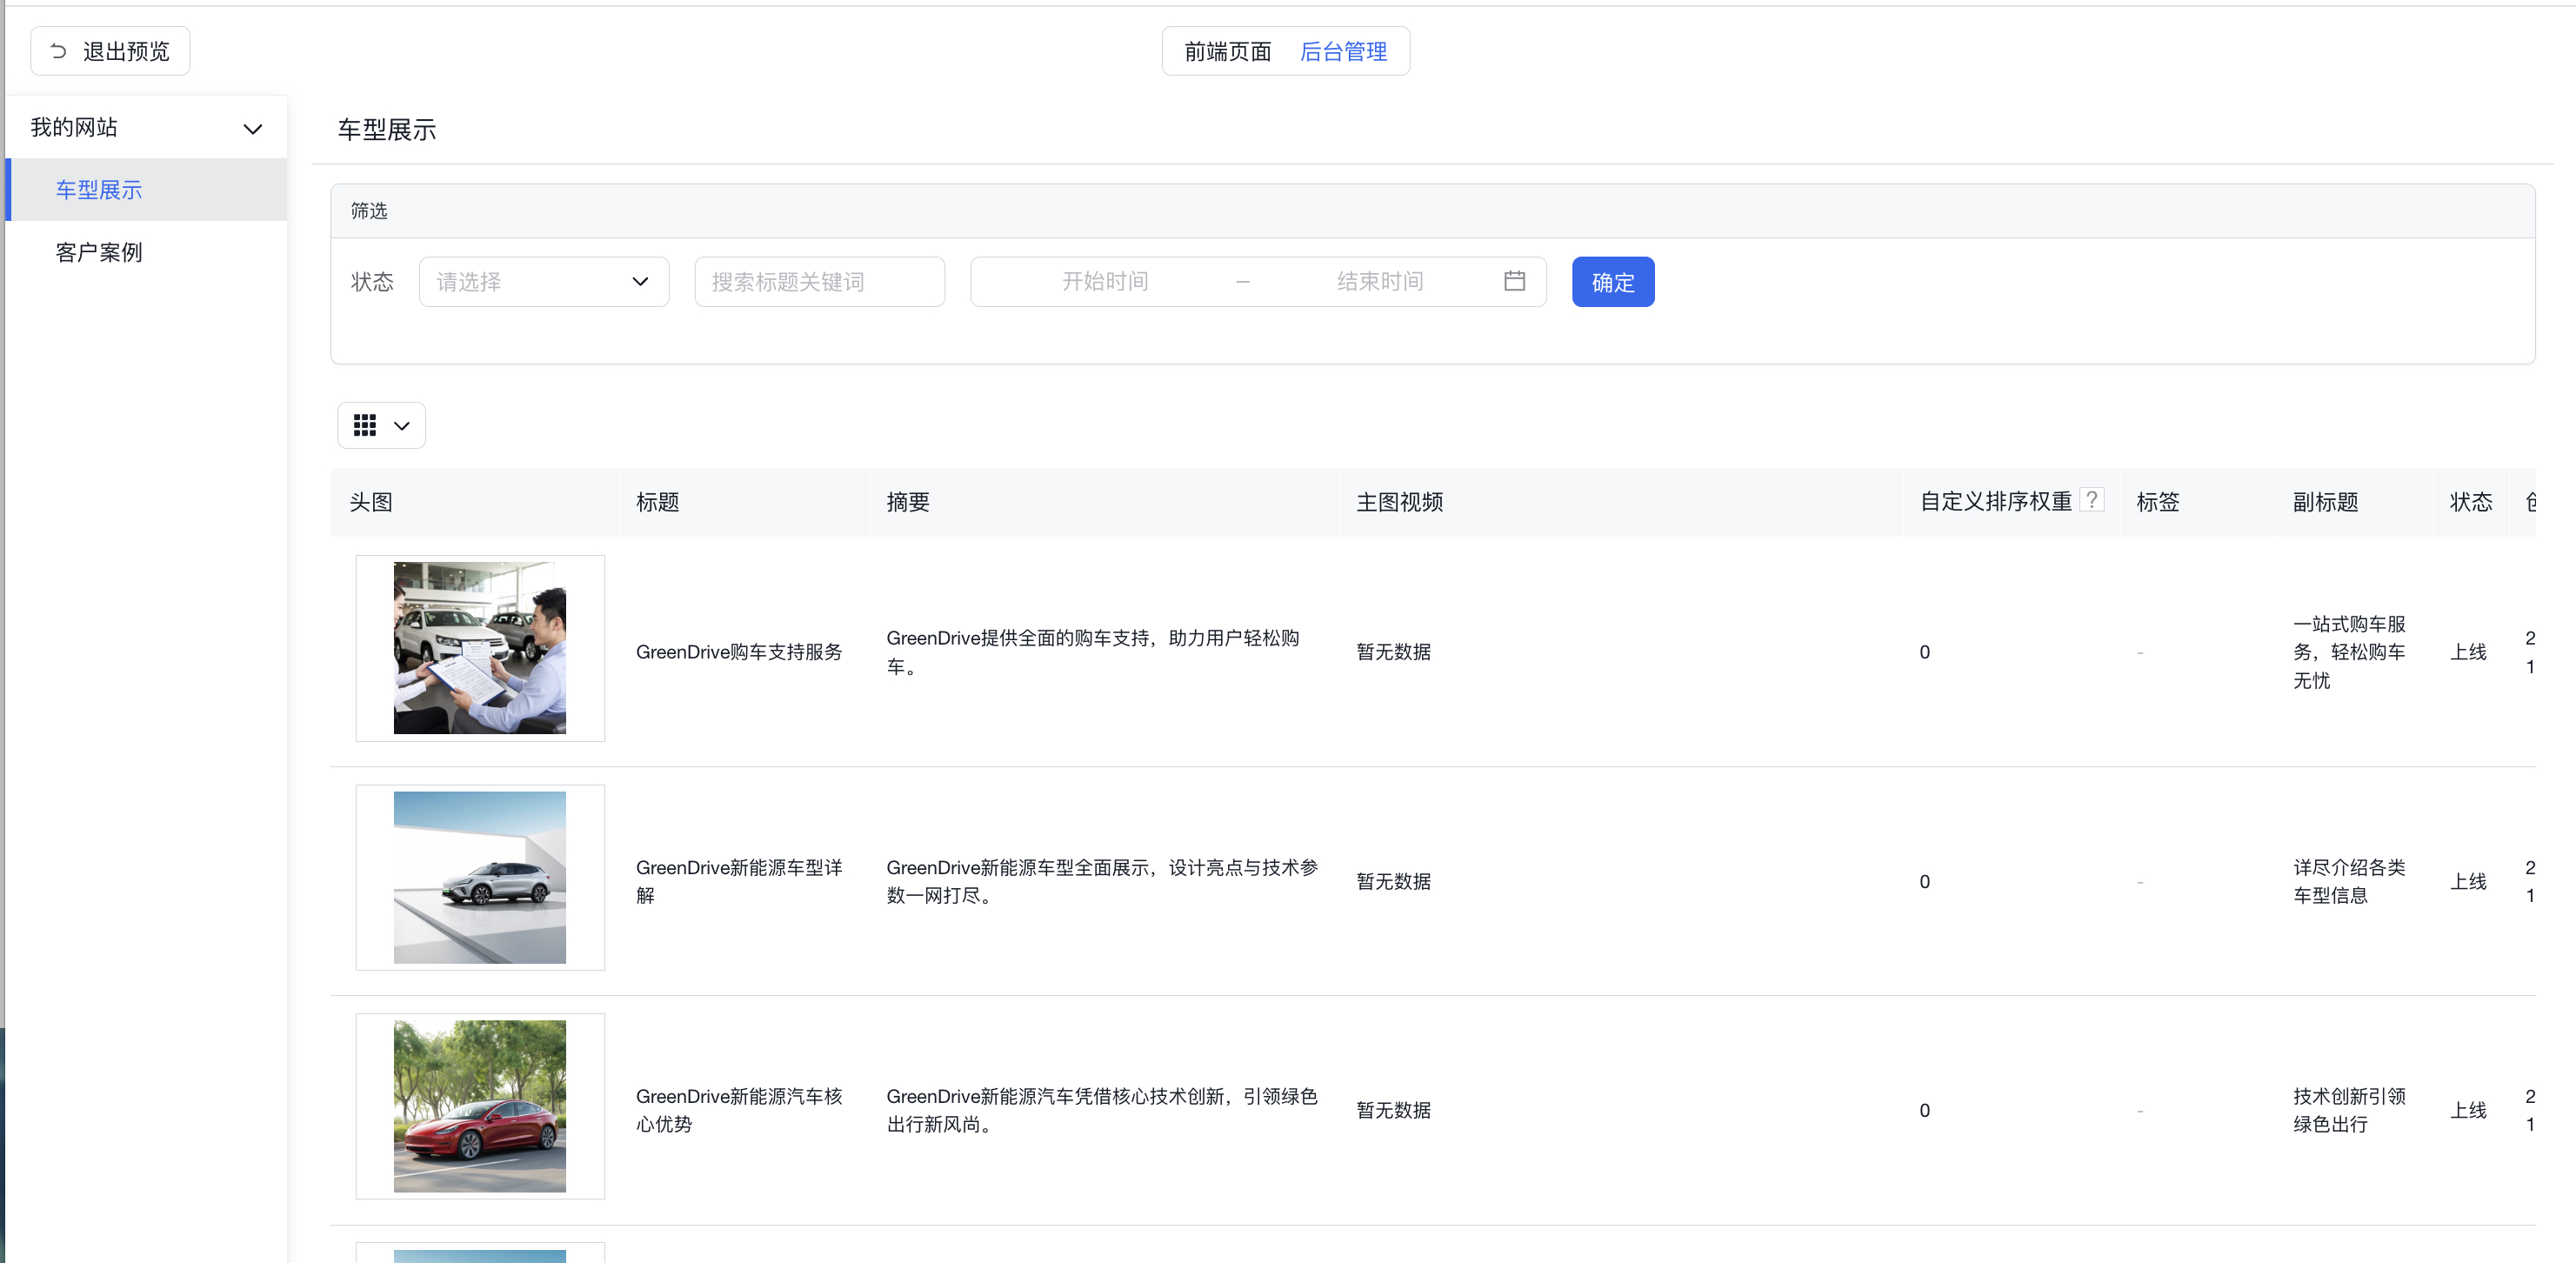Click 暂无数据 in GreenDrive购车支持服务 row
The width and height of the screenshot is (2576, 1263).
pyautogui.click(x=1393, y=652)
